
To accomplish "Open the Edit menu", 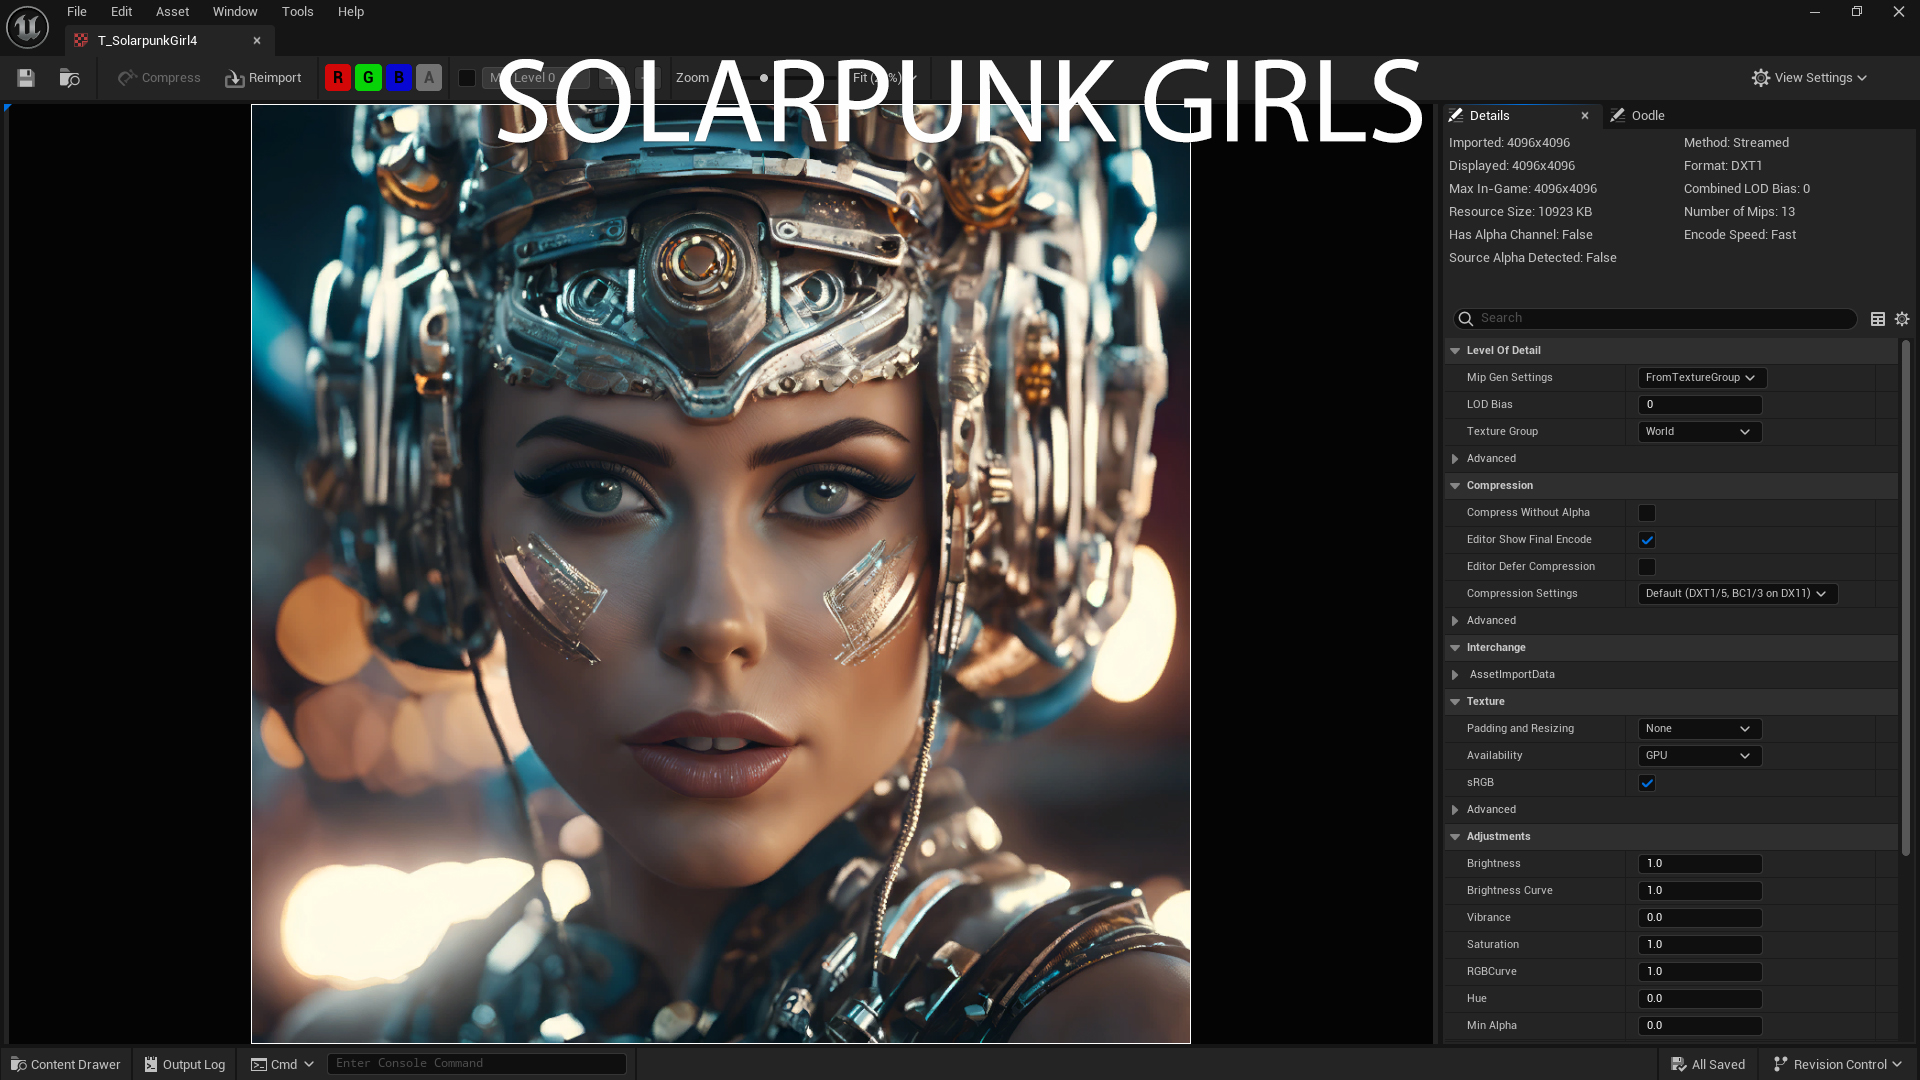I will [x=121, y=12].
